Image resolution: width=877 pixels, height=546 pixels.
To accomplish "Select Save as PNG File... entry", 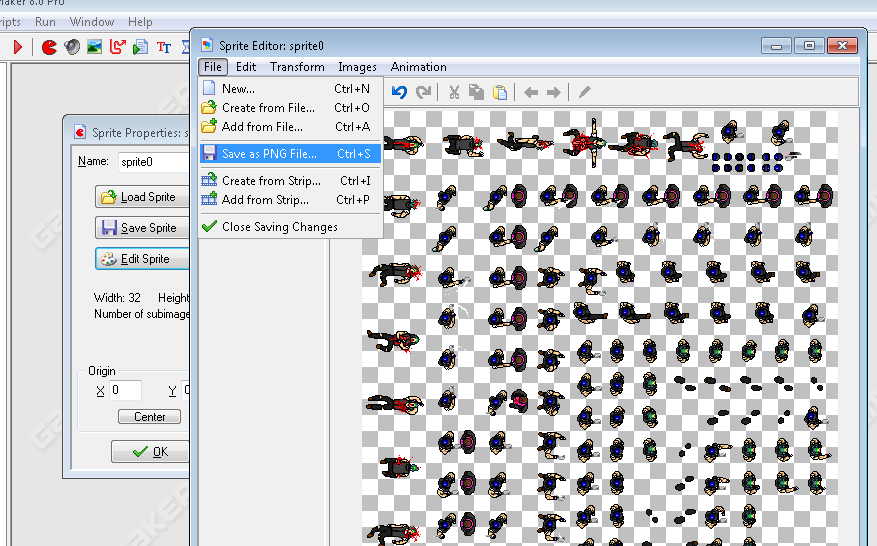I will coord(290,153).
